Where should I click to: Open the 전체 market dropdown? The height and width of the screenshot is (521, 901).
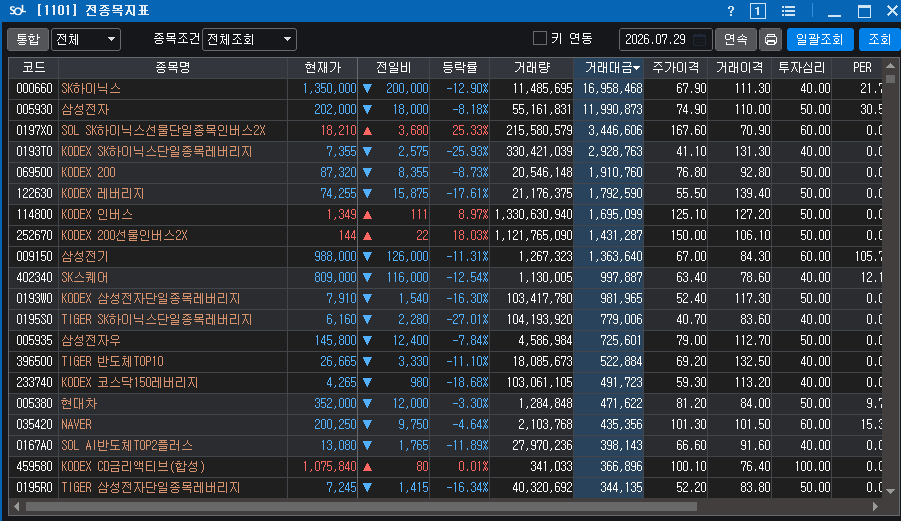[x=86, y=40]
